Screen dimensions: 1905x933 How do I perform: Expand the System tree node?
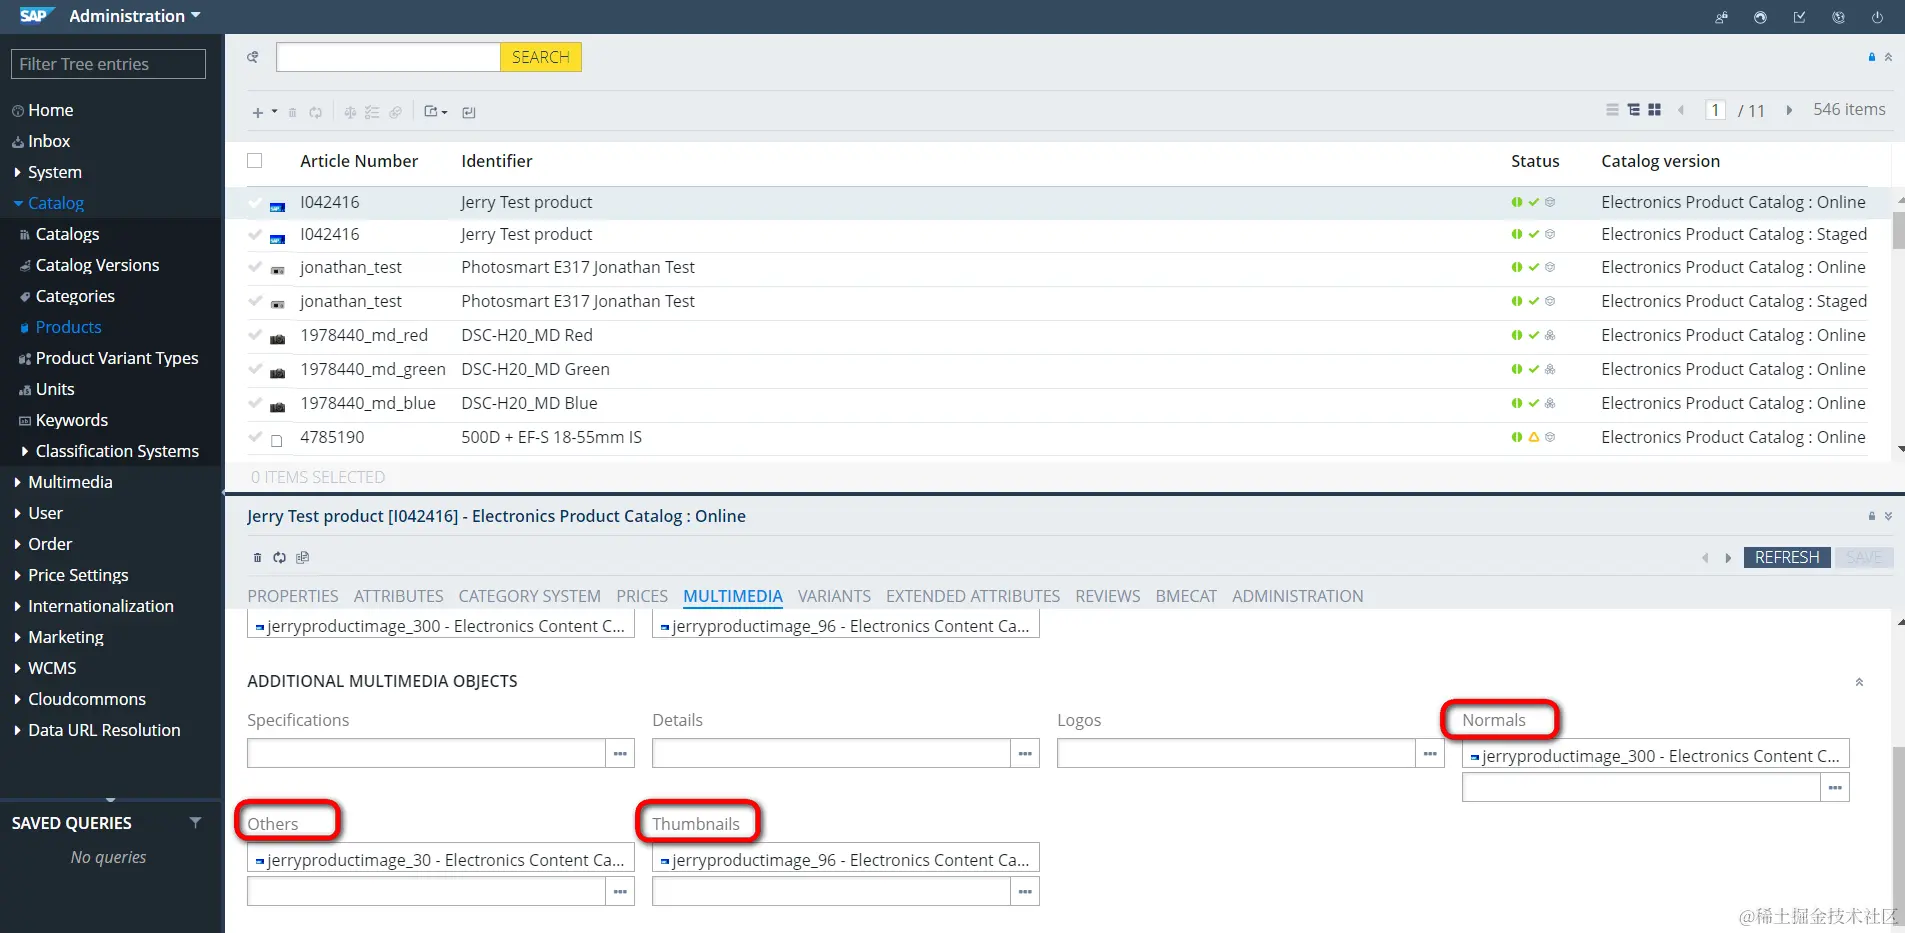(17, 172)
